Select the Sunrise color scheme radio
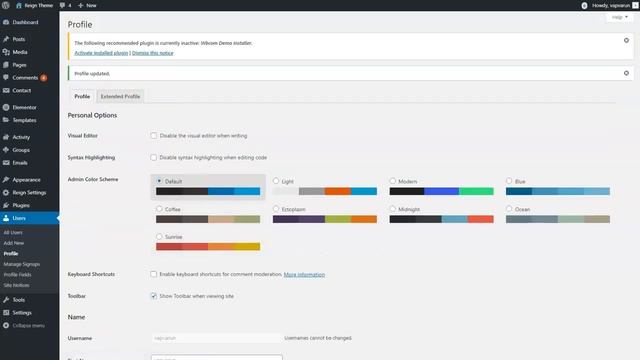640x360 pixels. [159, 236]
